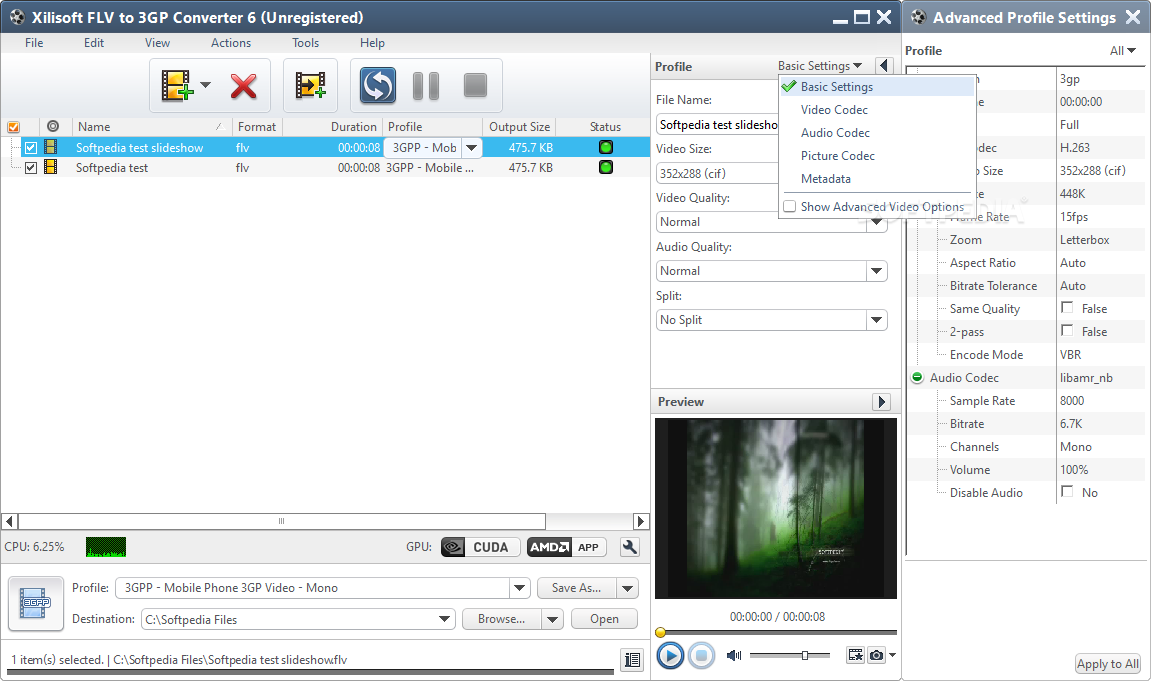Open the bottom Profile combo box dropdown
Image resolution: width=1151 pixels, height=681 pixels.
pyautogui.click(x=520, y=588)
